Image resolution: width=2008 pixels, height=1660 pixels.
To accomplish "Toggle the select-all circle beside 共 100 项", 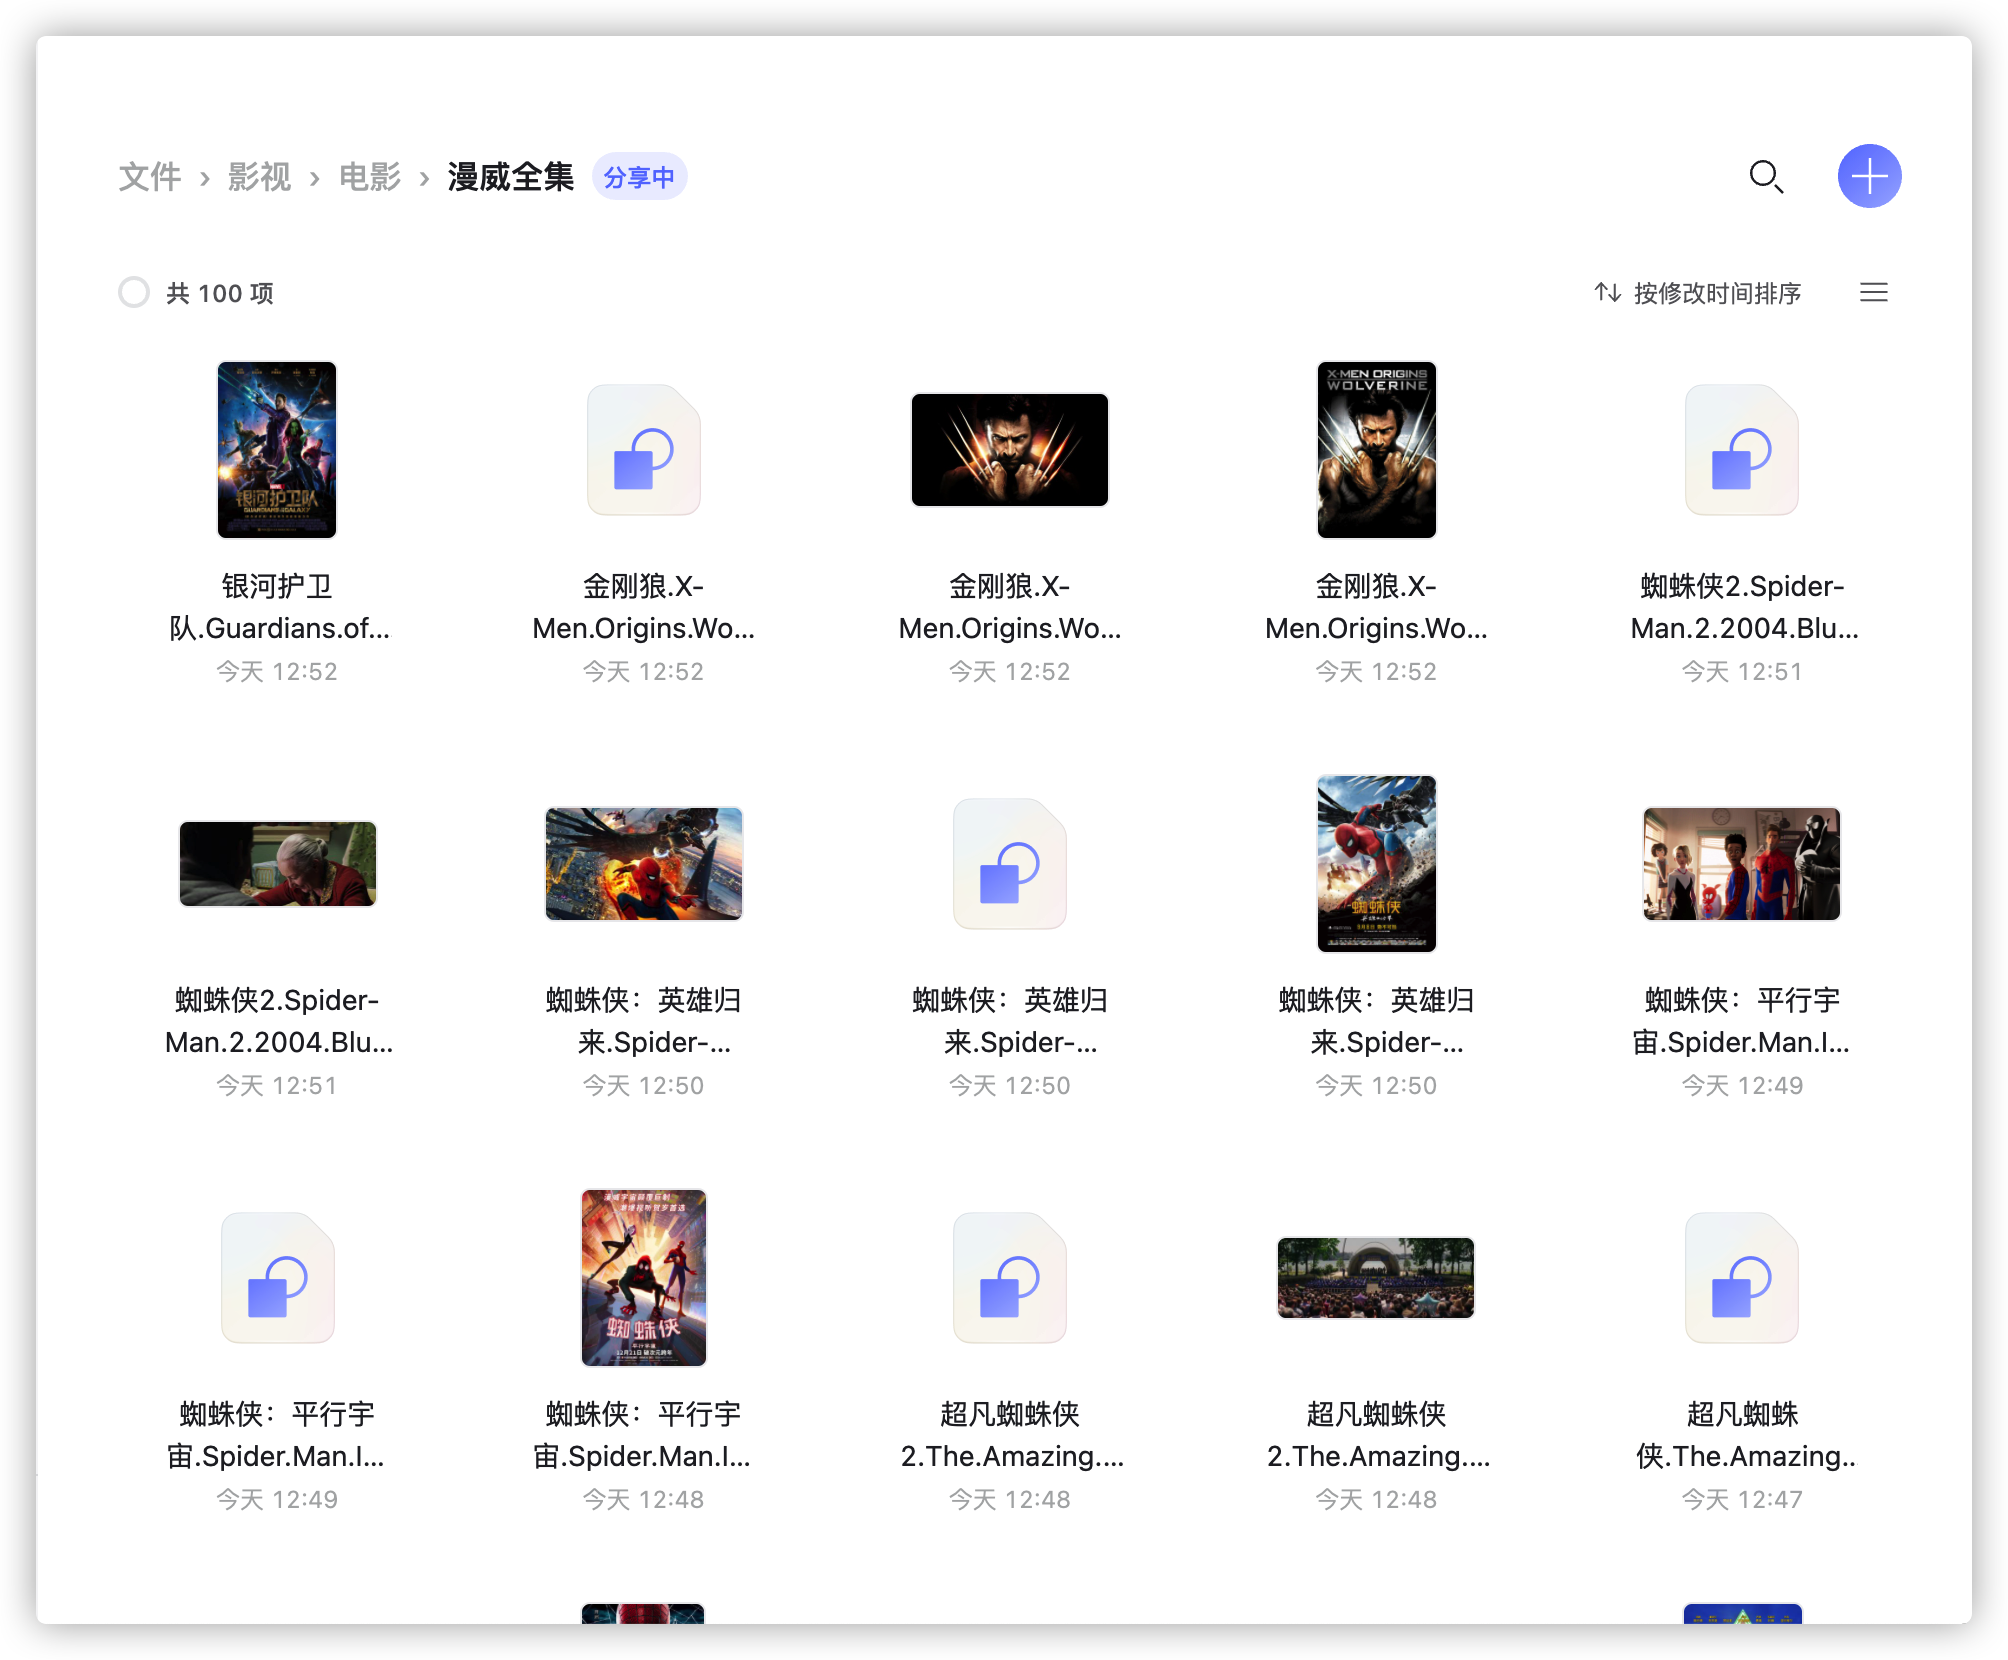I will coord(134,292).
